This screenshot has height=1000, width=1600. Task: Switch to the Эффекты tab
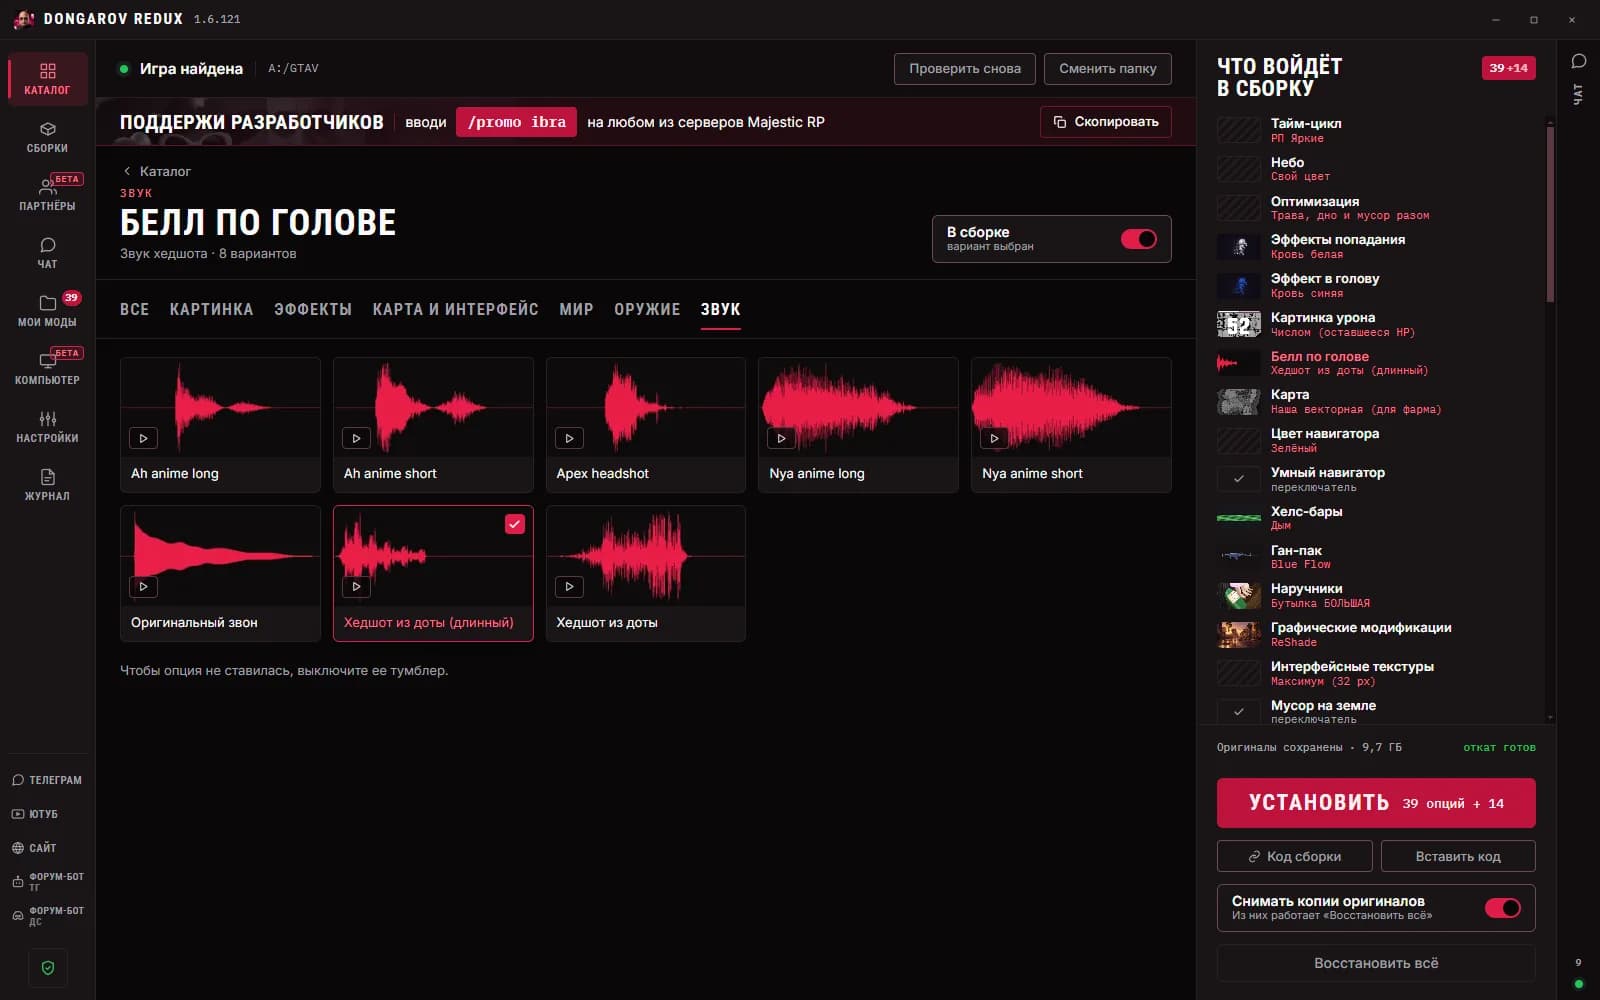(x=313, y=310)
